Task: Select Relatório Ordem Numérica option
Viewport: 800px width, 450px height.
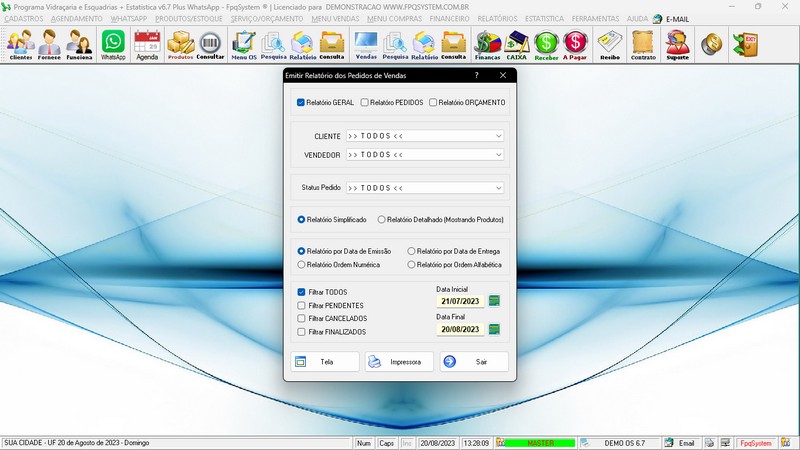Action: (301, 265)
